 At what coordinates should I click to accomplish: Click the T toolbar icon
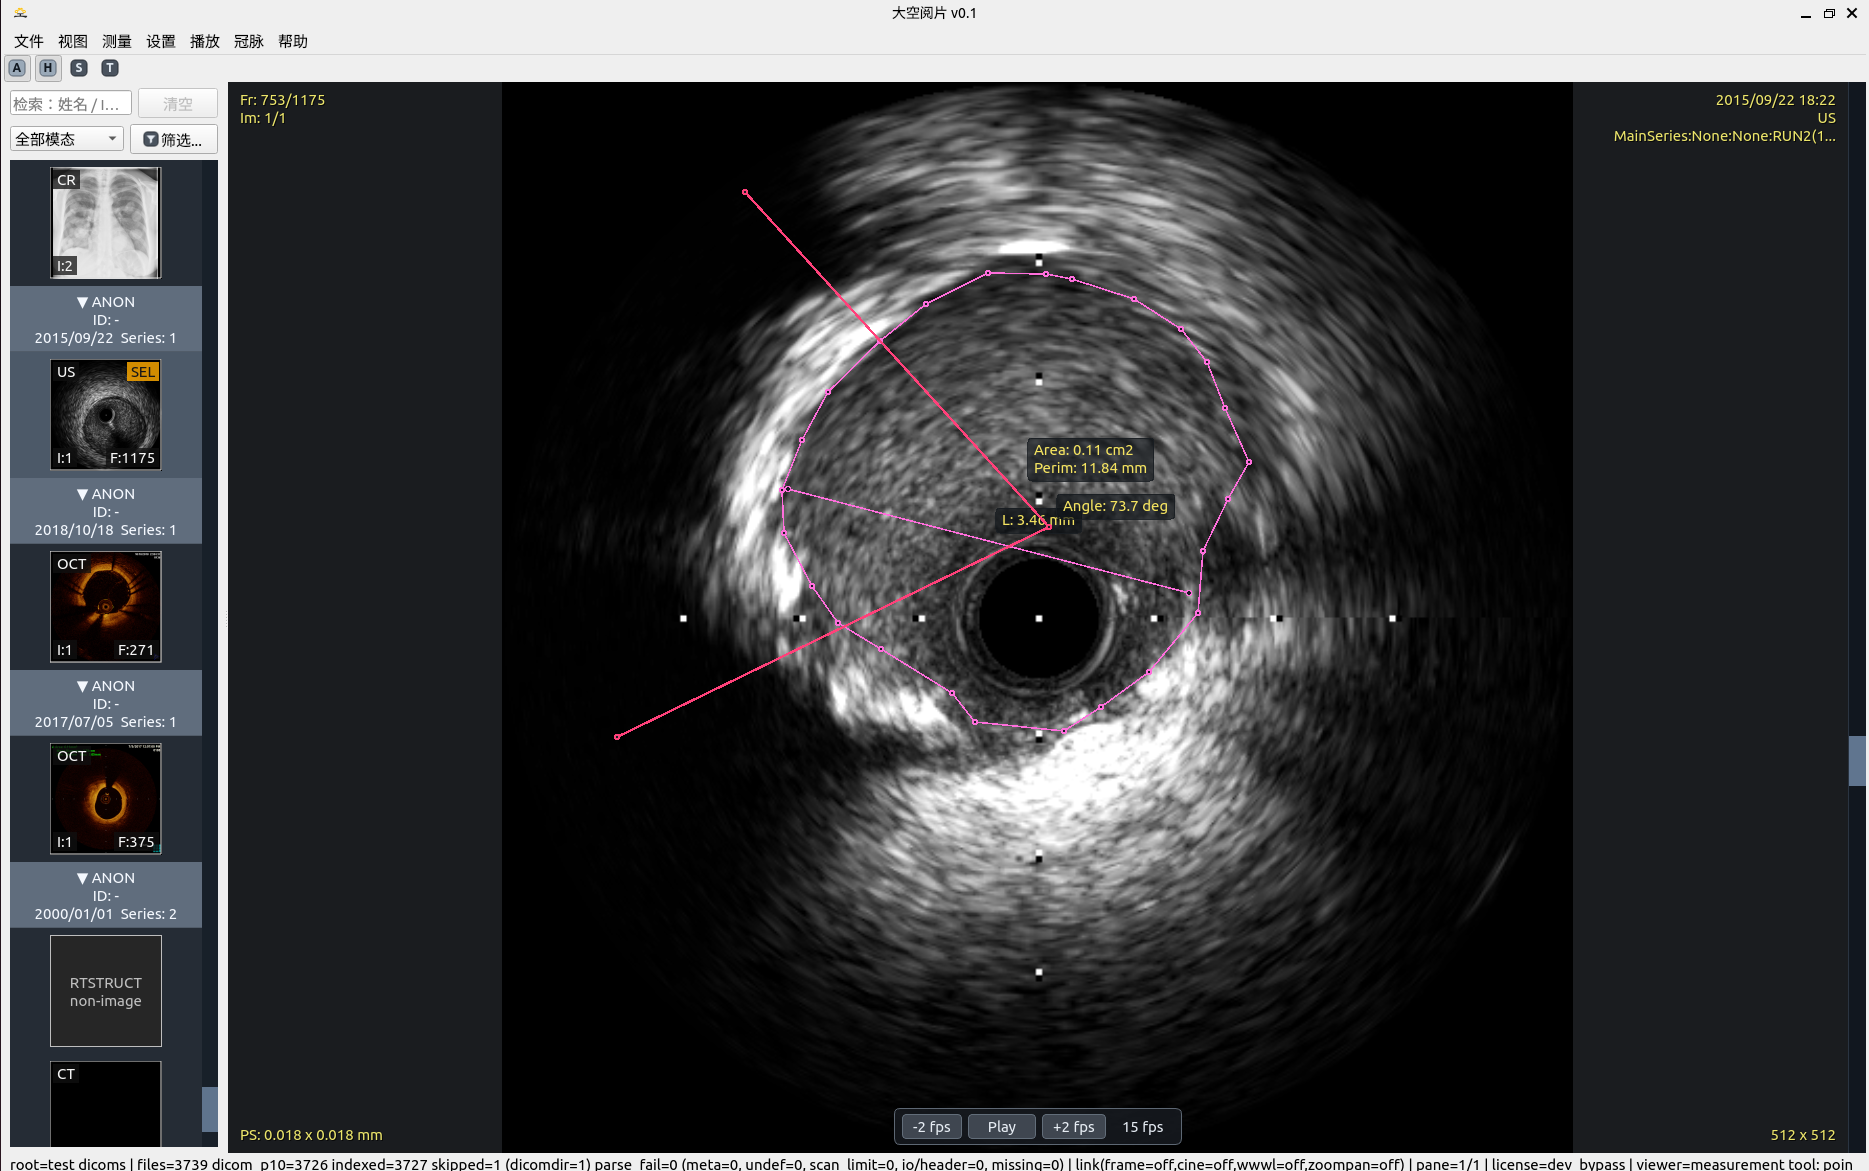[x=110, y=68]
